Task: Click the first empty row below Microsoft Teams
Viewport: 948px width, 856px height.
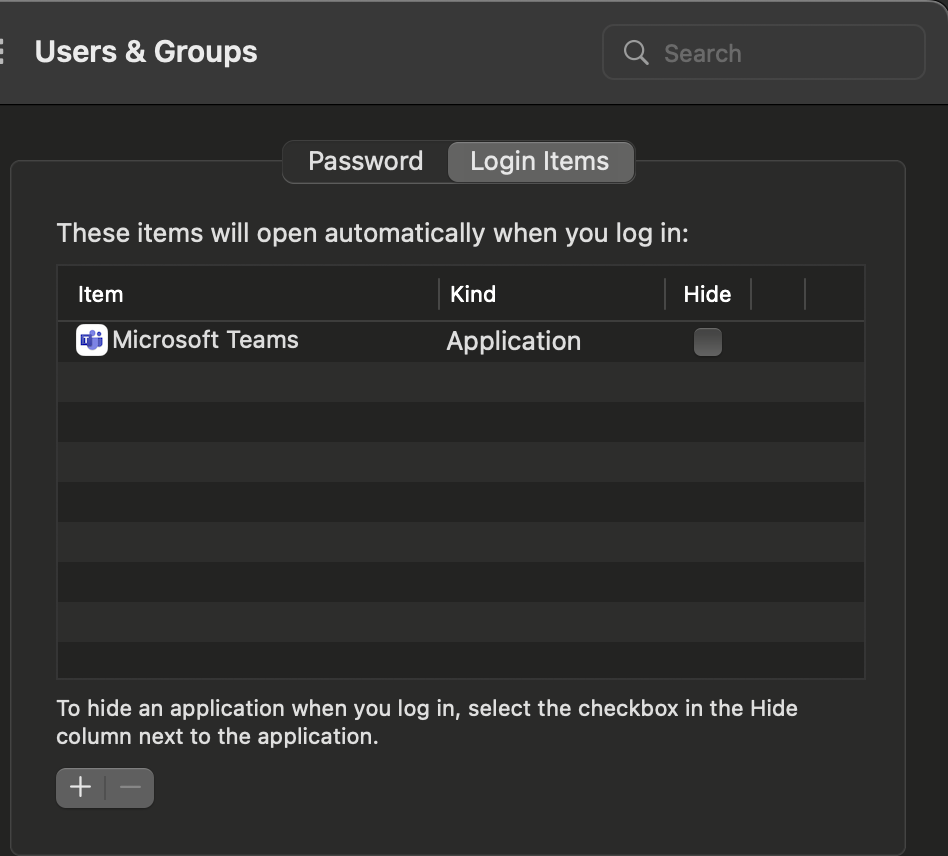Action: click(x=460, y=382)
